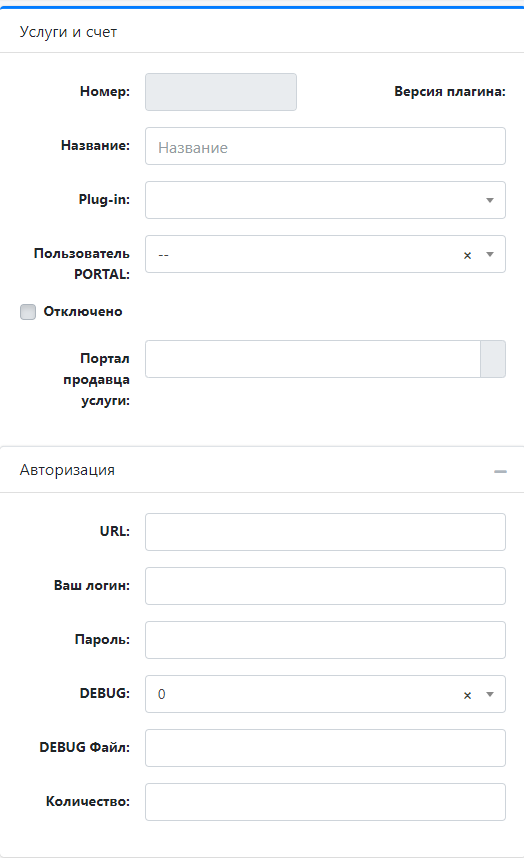Collapse the Авторизация panel with the minus icon
The height and width of the screenshot is (858, 524).
(x=500, y=471)
